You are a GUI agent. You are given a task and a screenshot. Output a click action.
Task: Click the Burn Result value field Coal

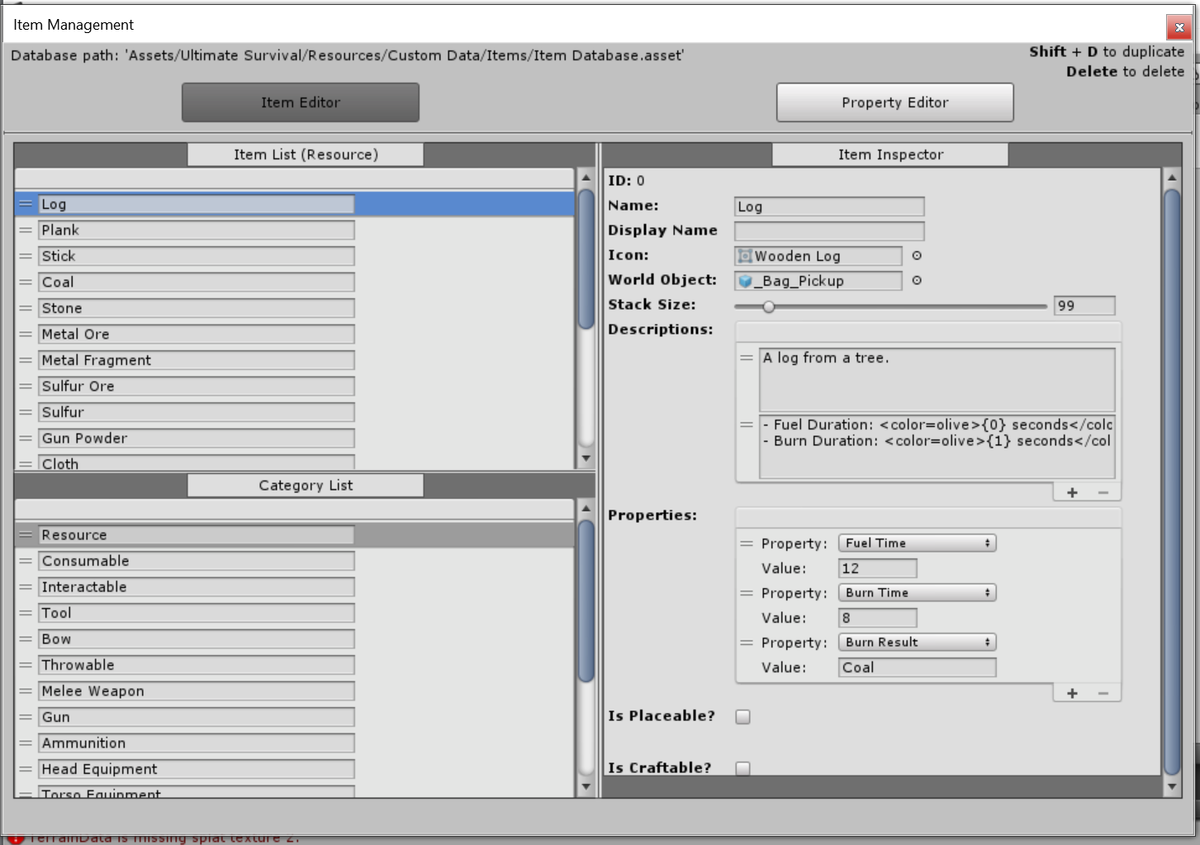click(917, 667)
